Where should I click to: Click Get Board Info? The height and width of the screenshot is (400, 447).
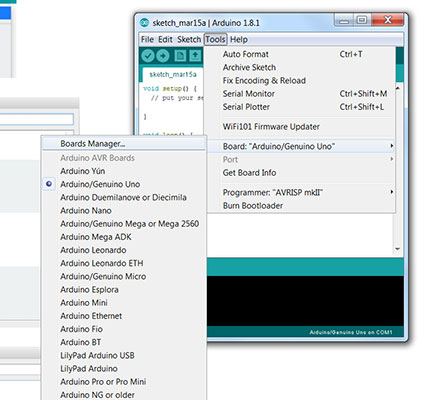click(301, 173)
